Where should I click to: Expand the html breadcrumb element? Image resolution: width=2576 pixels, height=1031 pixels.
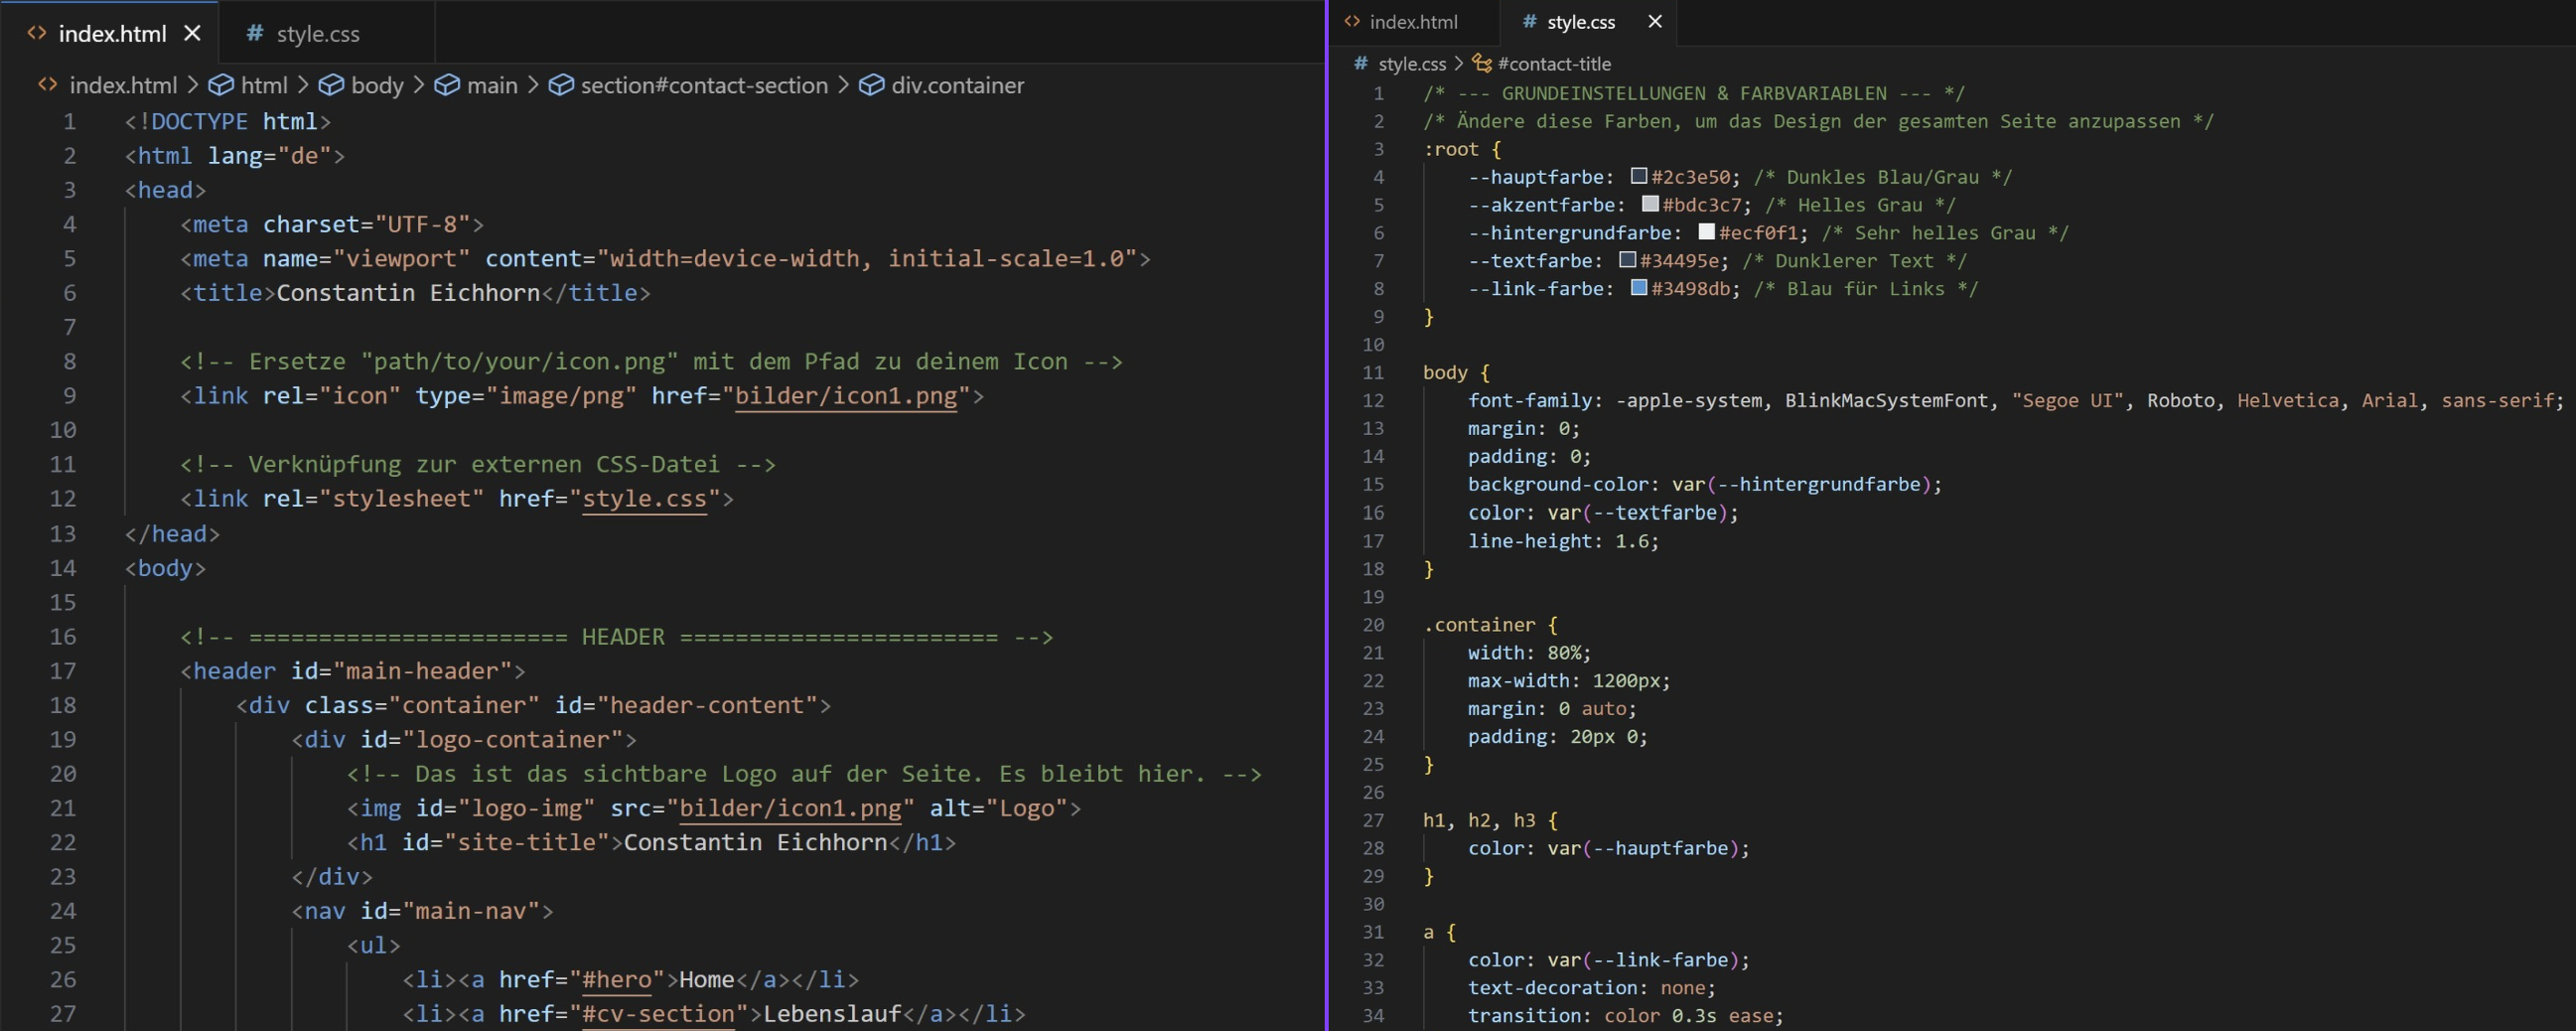coord(263,86)
